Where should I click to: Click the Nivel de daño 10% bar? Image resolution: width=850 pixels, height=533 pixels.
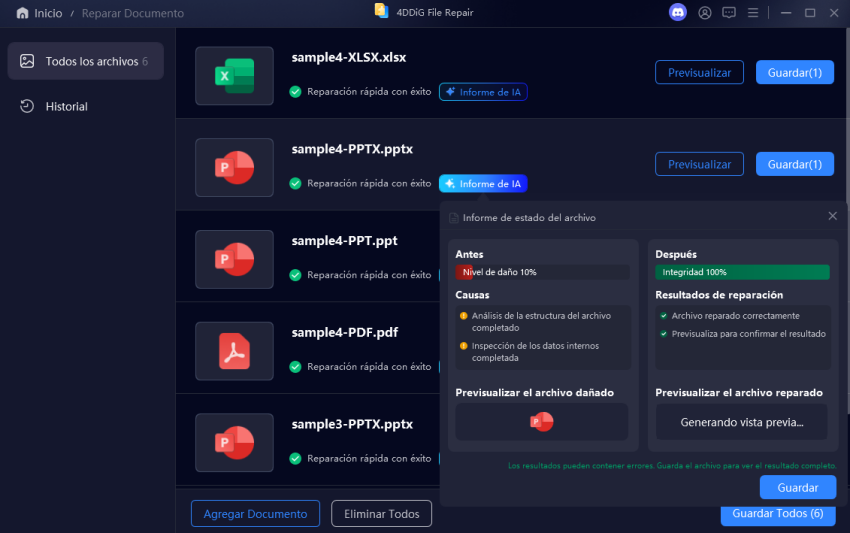coord(543,272)
